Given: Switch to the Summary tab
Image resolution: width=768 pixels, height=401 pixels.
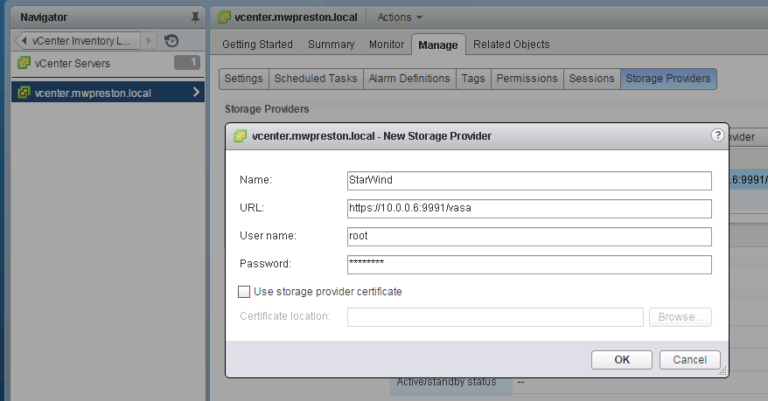Looking at the screenshot, I should pyautogui.click(x=331, y=45).
